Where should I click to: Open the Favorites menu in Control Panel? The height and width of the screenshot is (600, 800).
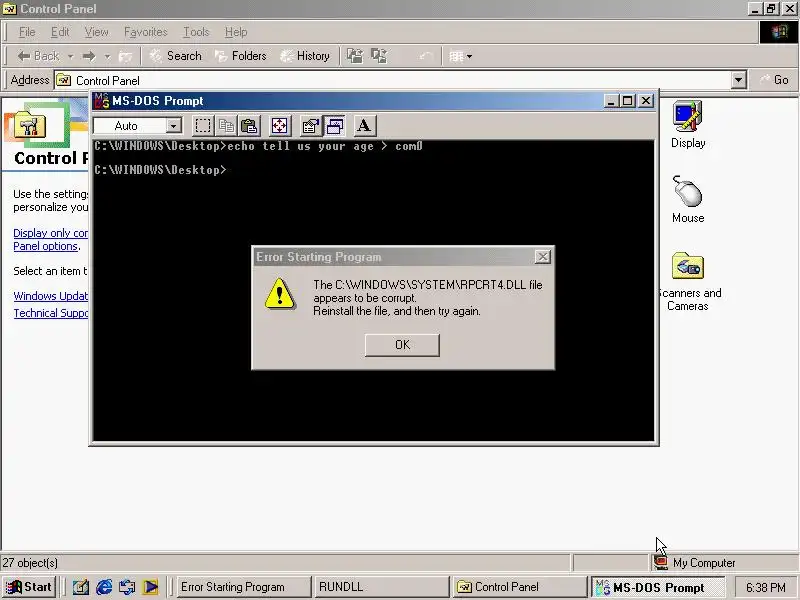click(145, 32)
